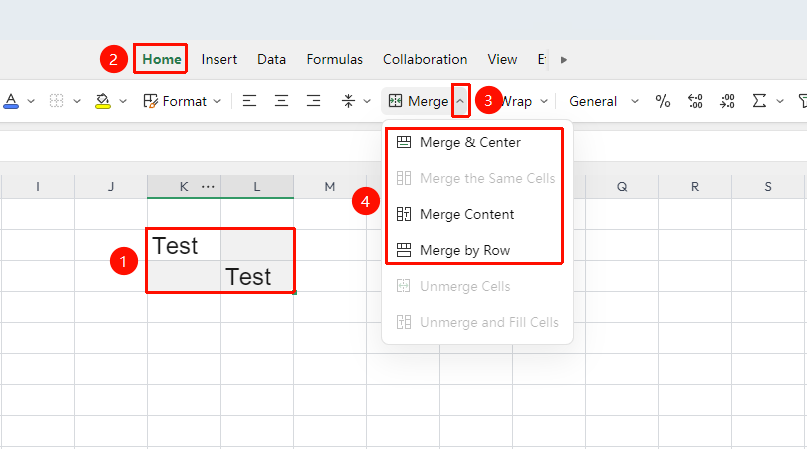Image resolution: width=807 pixels, height=449 pixels.
Task: Open the font color dropdown arrow
Action: click(31, 101)
